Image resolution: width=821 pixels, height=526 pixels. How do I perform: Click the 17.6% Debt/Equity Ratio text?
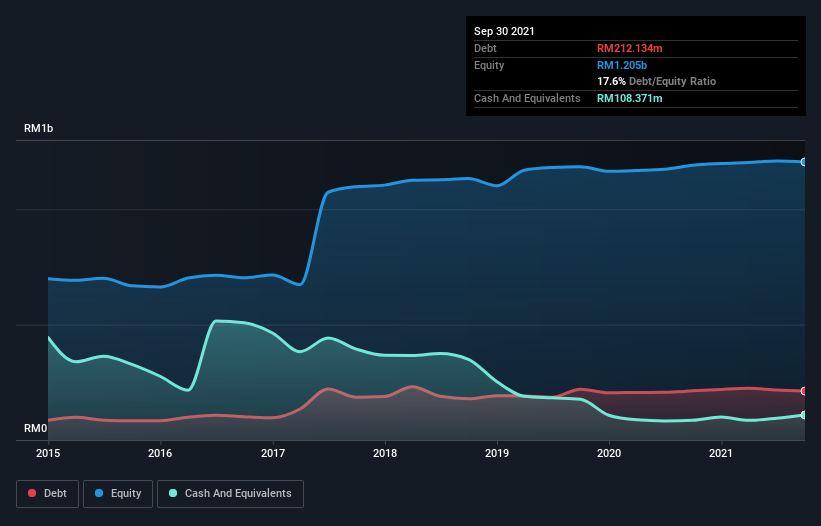click(x=657, y=81)
